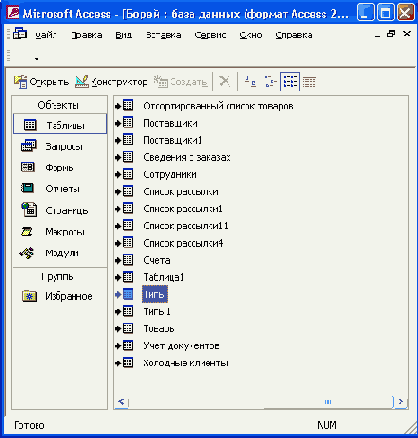This screenshot has width=418, height=438.
Task: Switch to Small Icons view
Action: [x=270, y=81]
